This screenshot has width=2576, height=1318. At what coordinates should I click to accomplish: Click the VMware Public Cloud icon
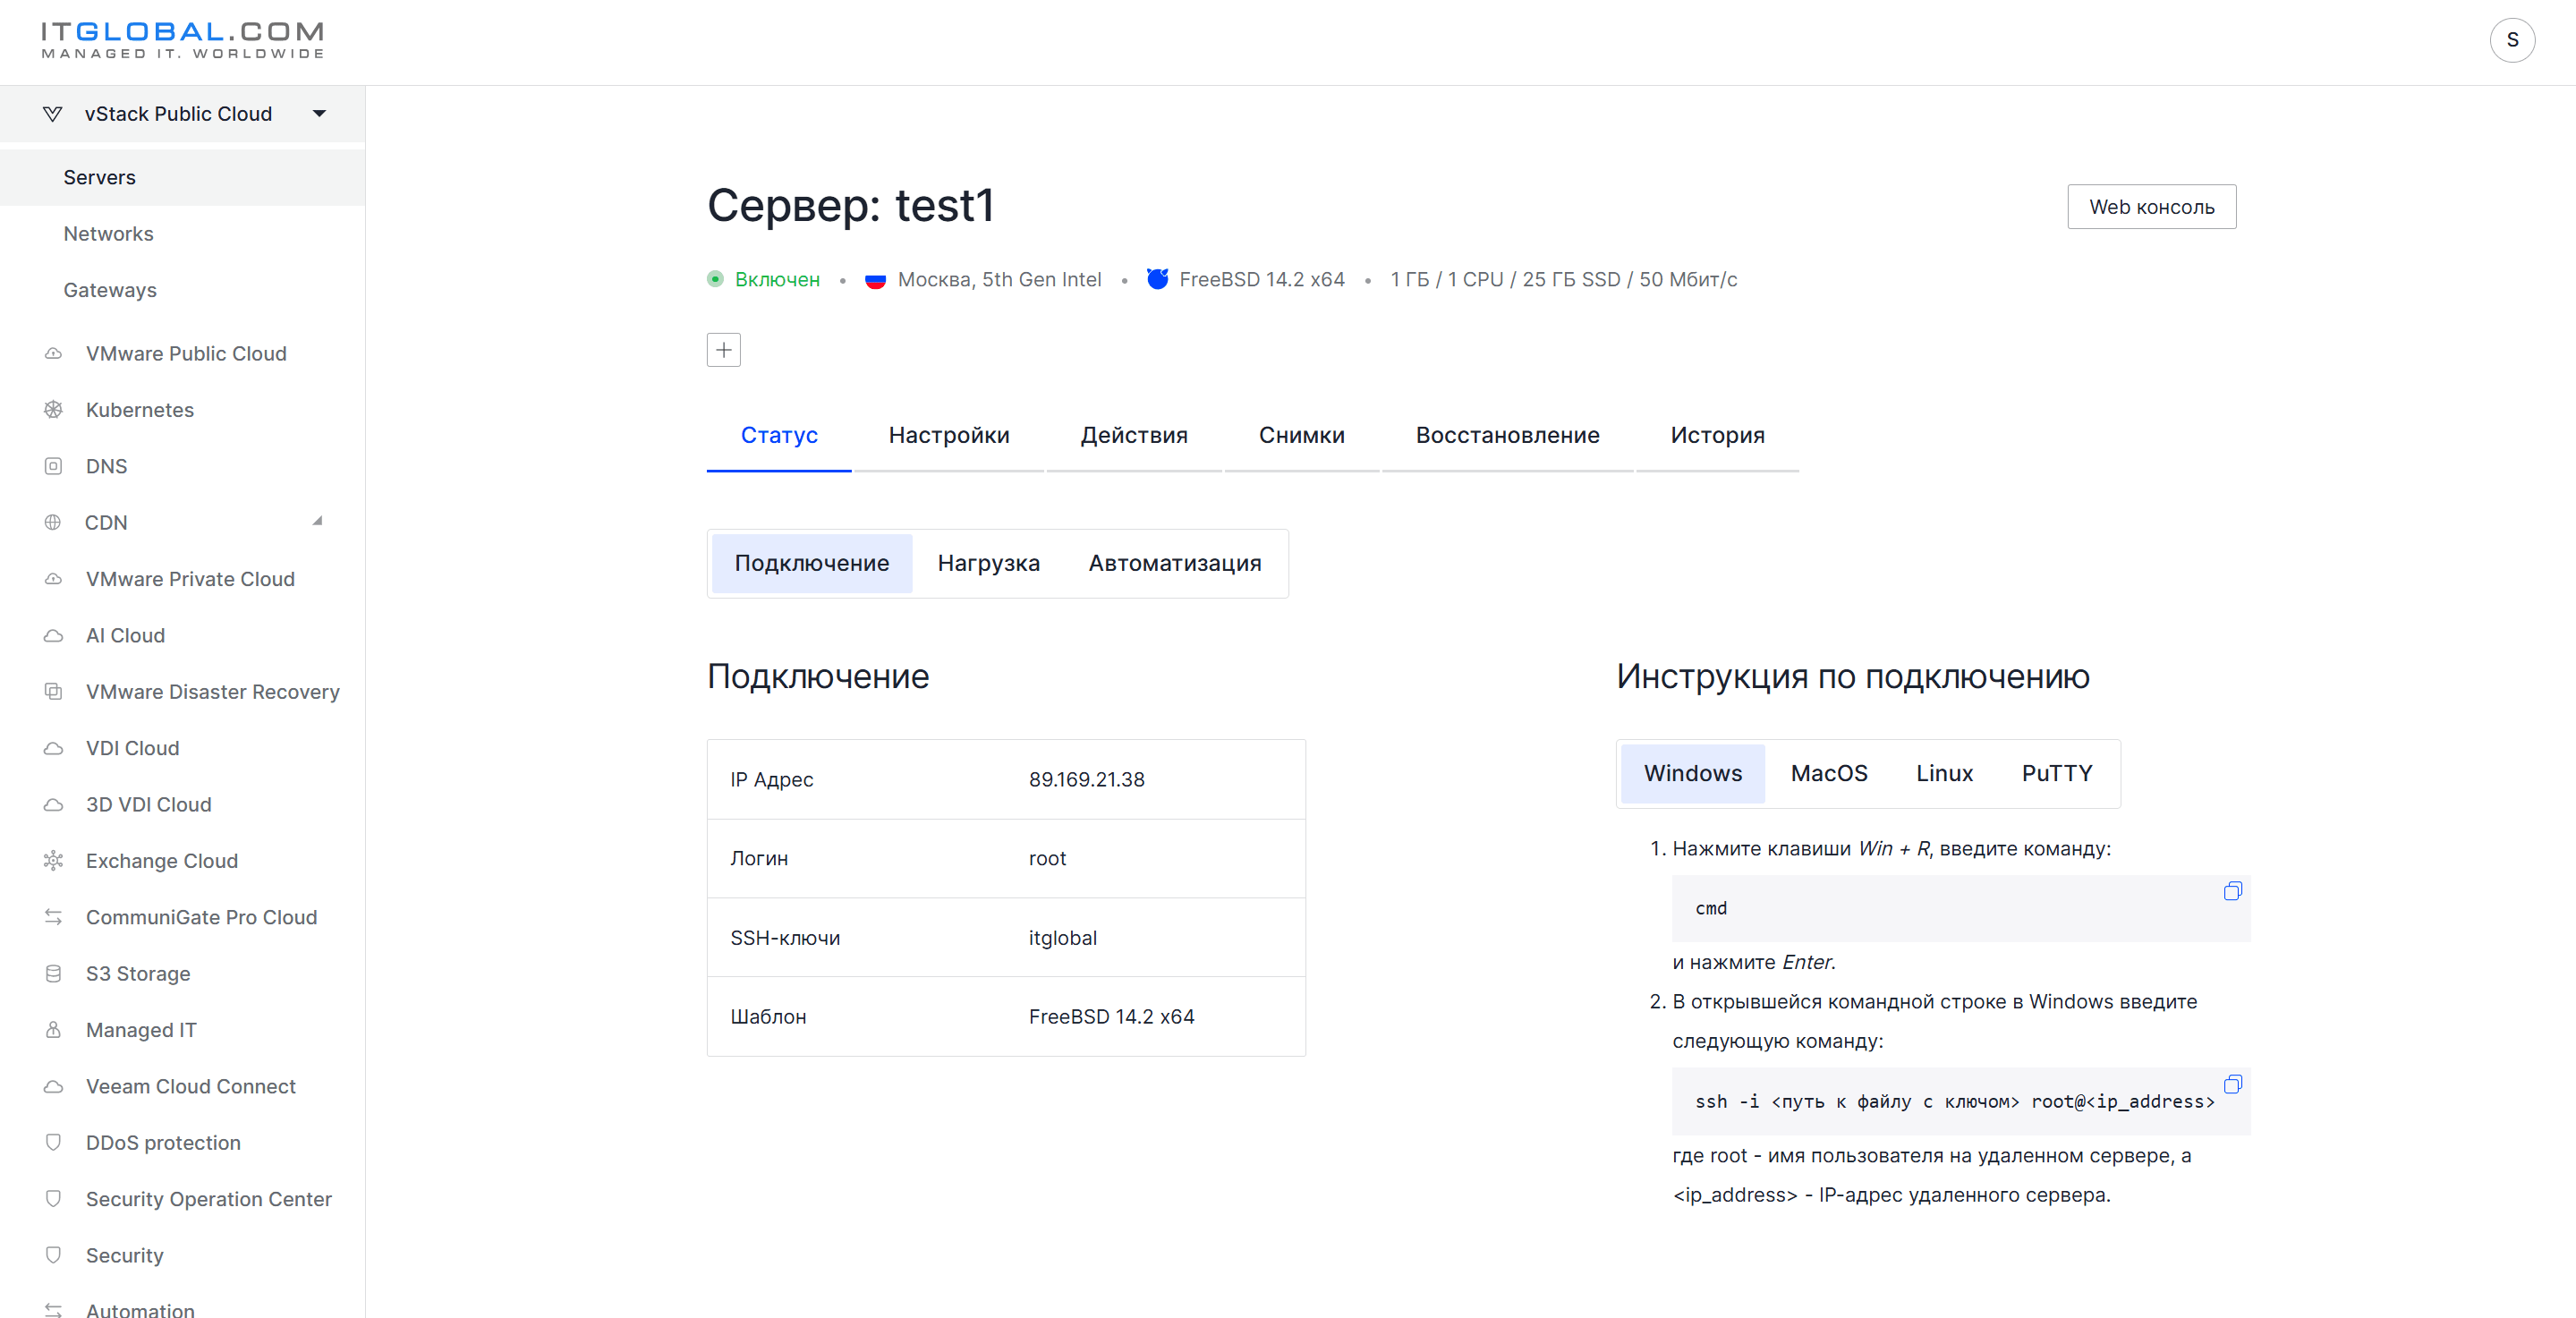54,354
